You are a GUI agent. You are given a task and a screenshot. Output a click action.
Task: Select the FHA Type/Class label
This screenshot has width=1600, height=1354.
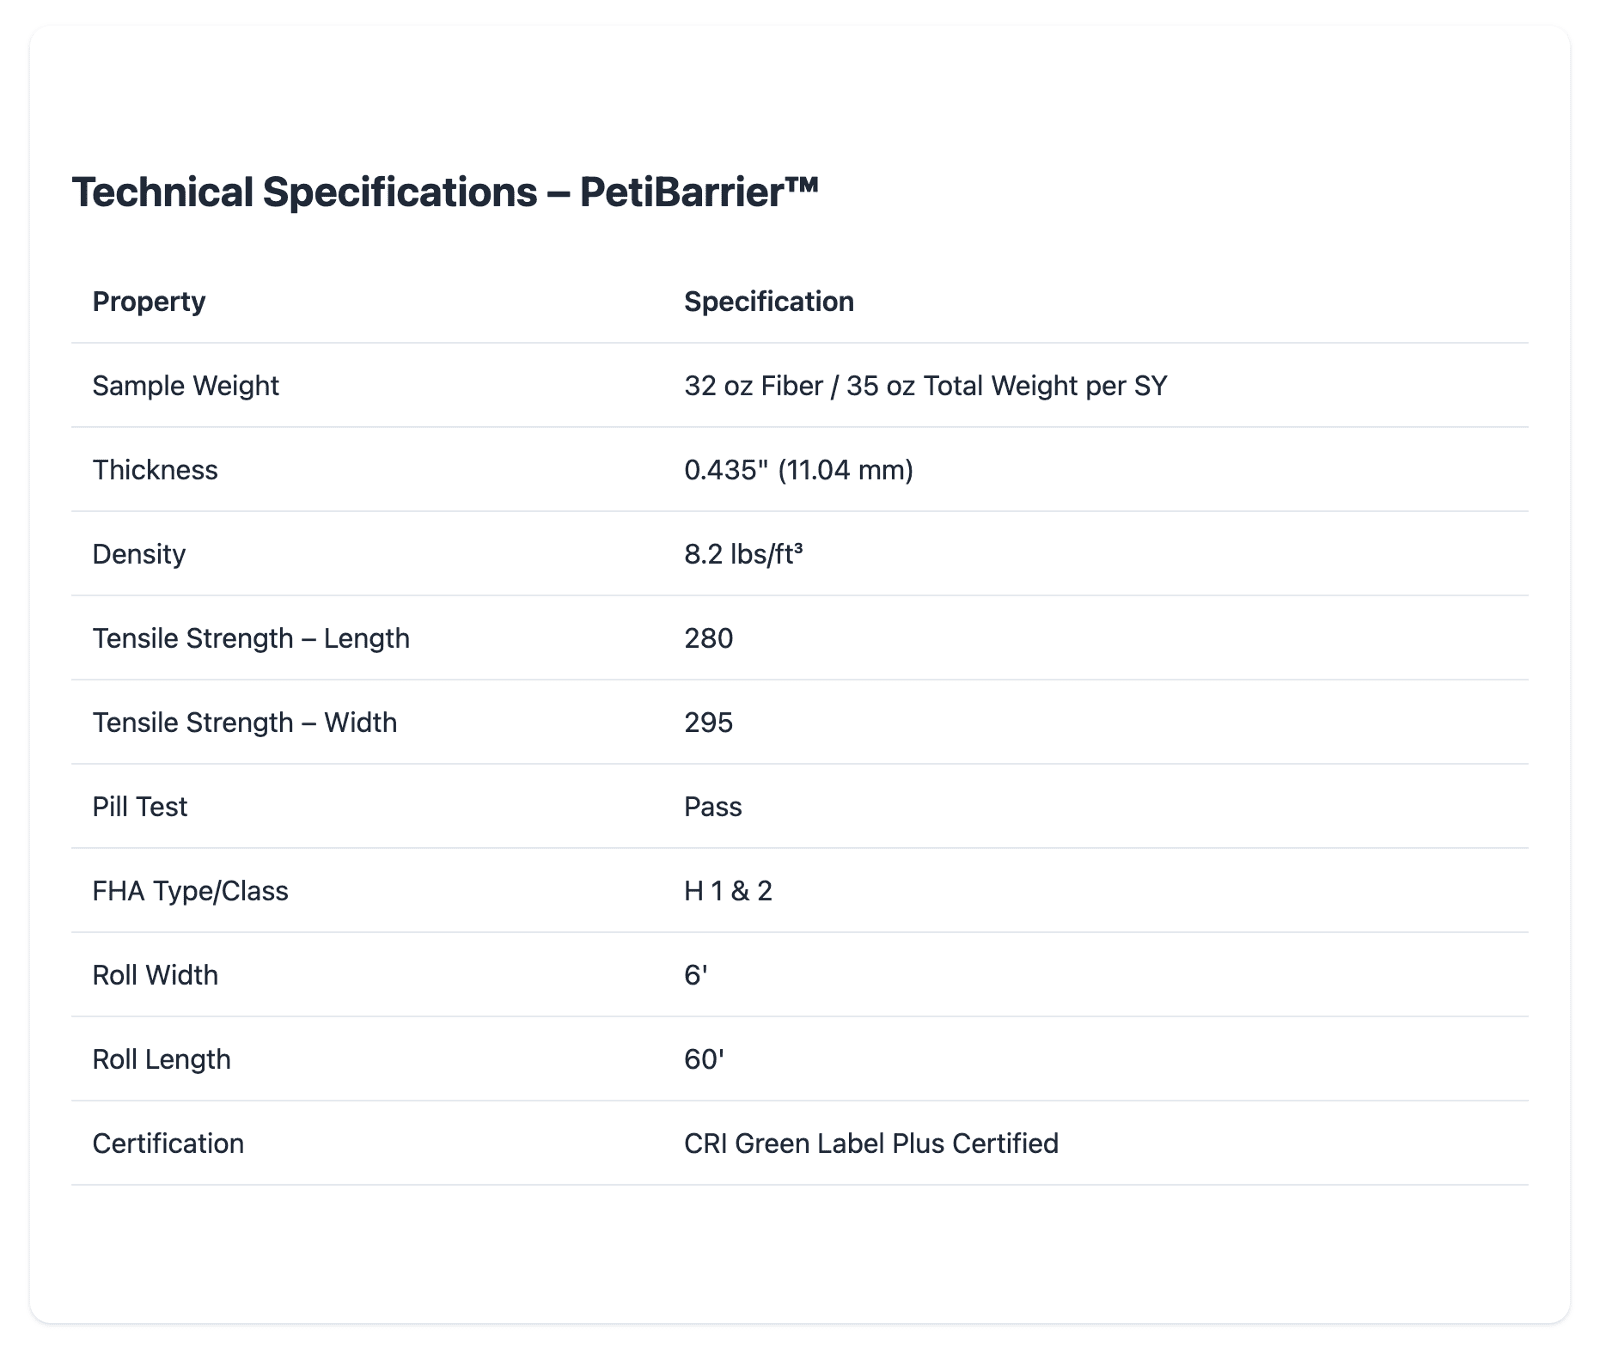tap(190, 890)
